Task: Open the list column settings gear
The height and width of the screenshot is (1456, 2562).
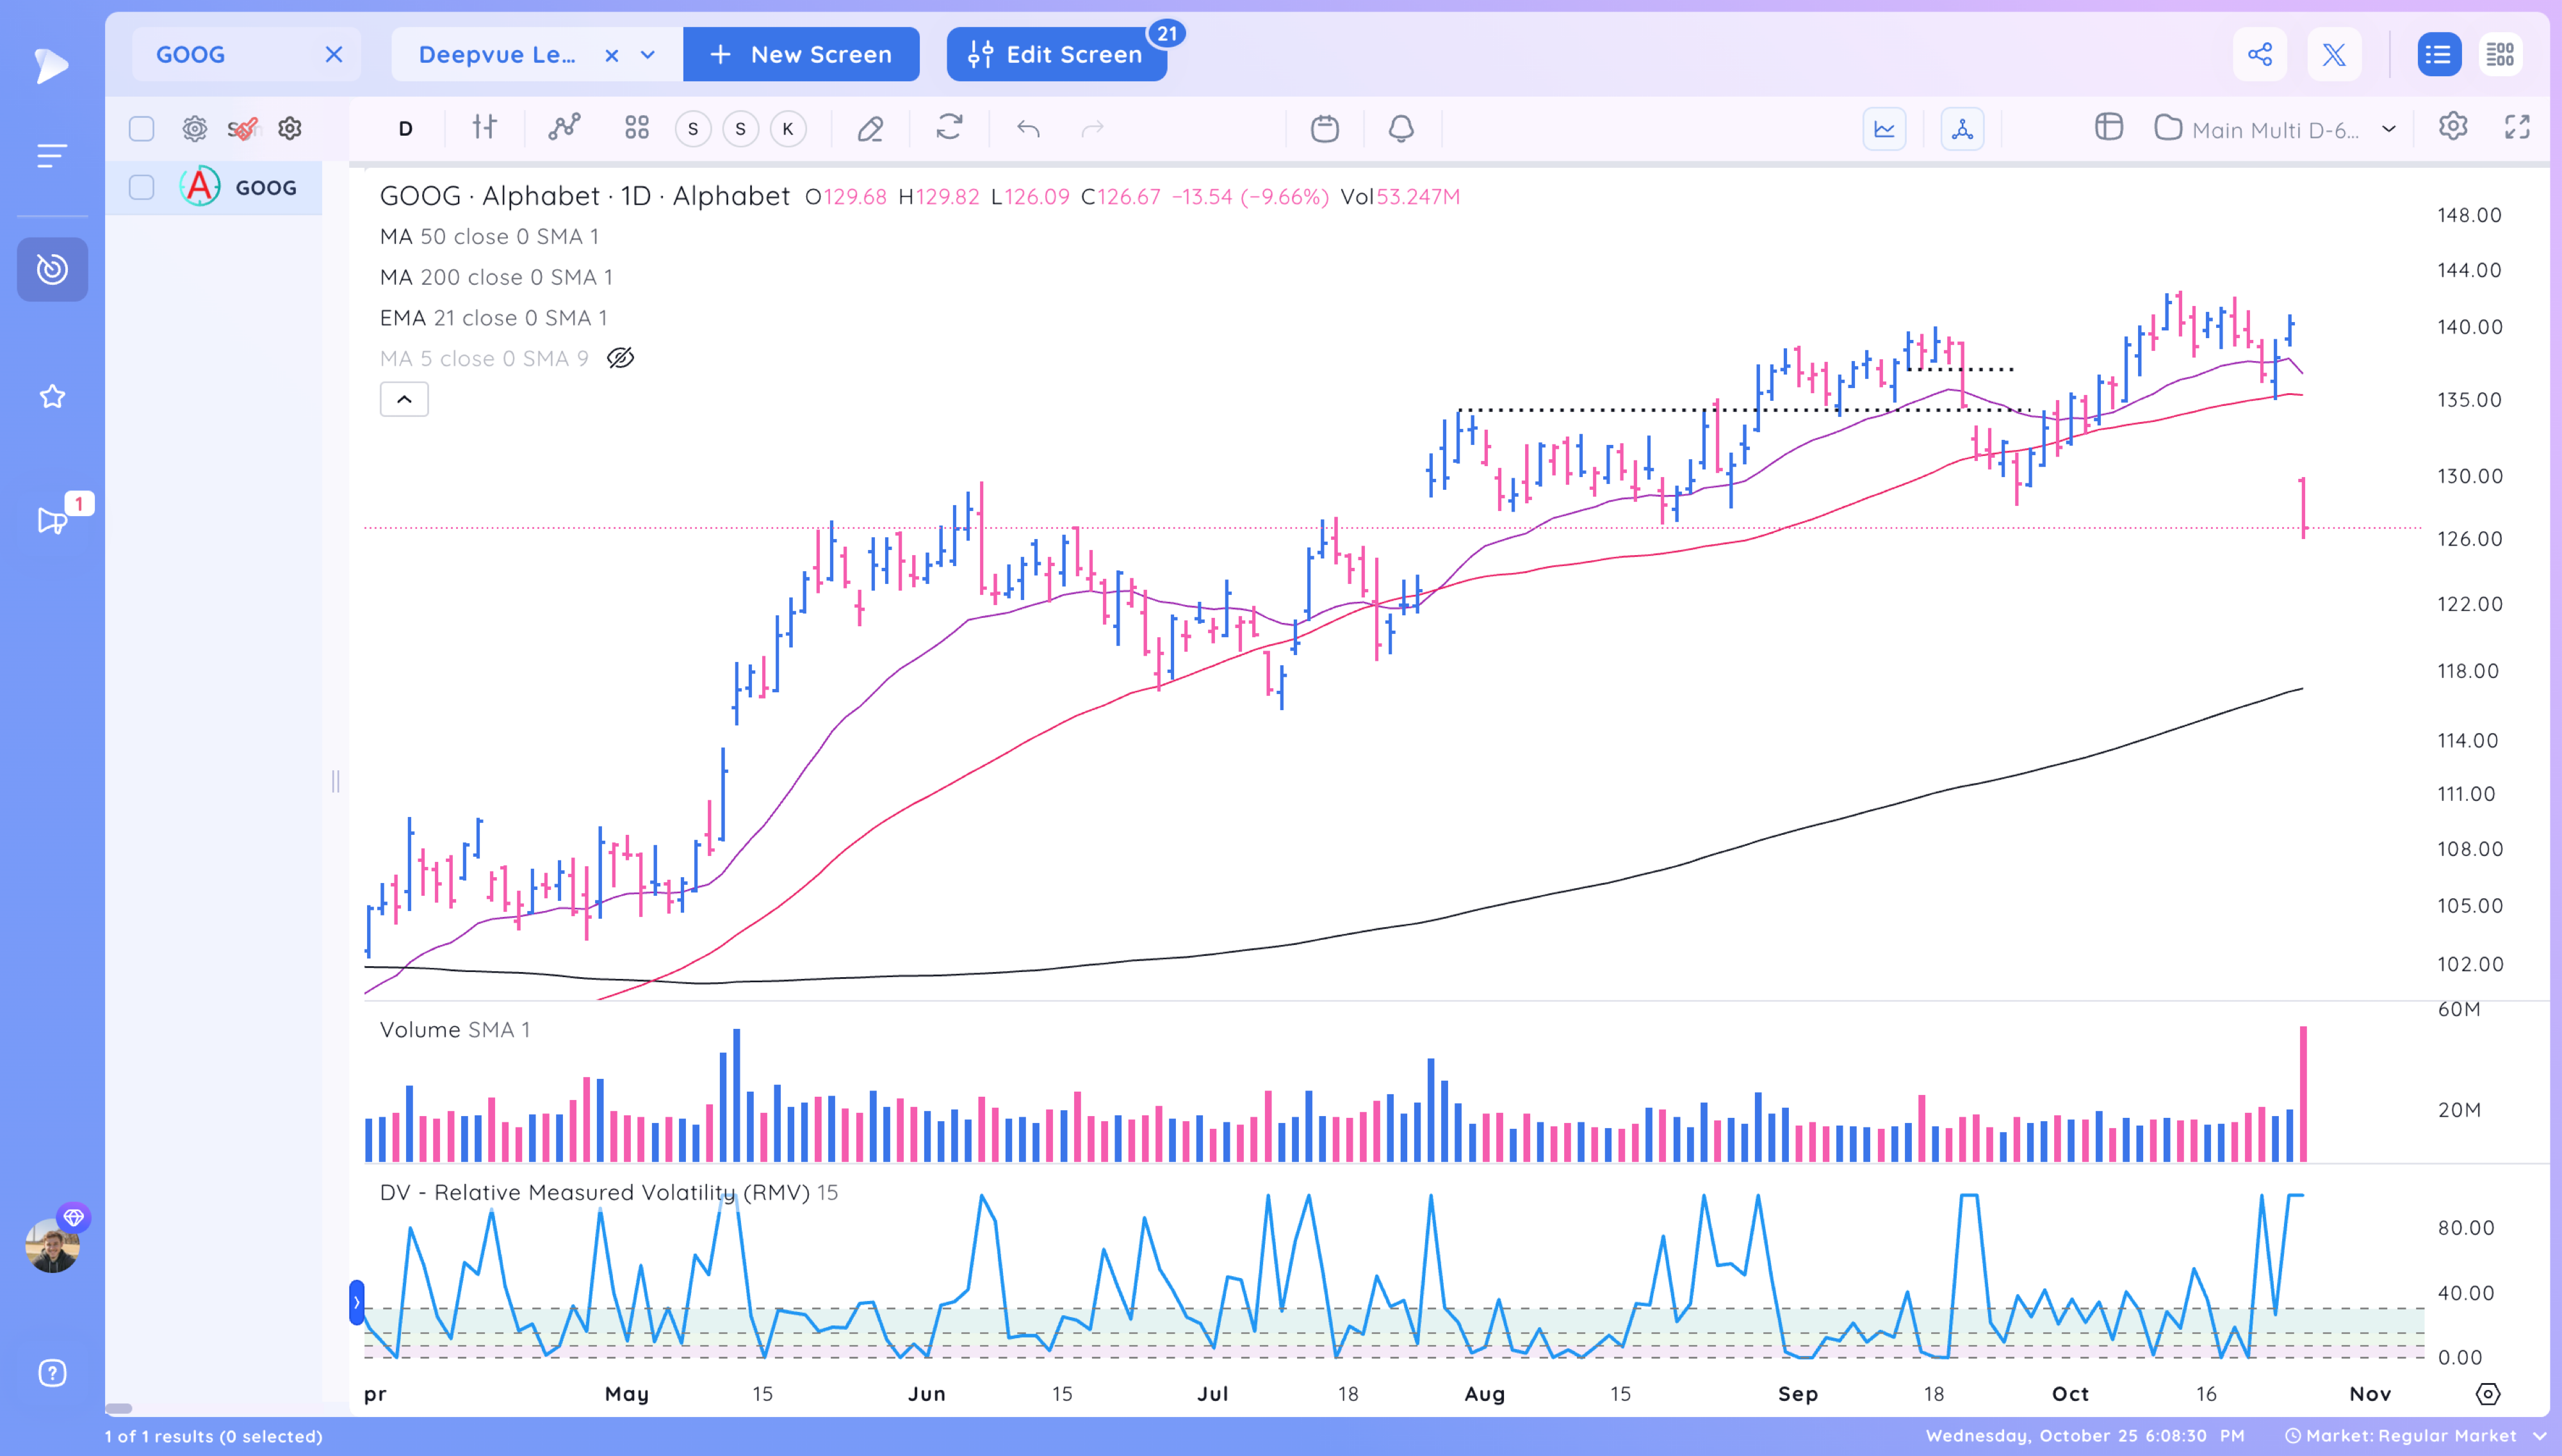Action: click(x=194, y=129)
